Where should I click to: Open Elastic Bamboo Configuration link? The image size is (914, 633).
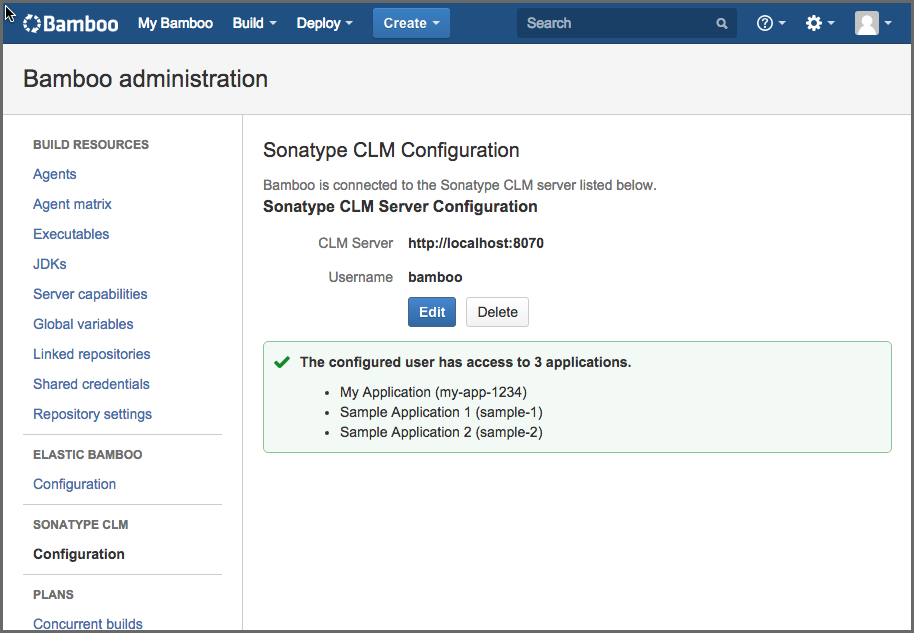click(75, 484)
